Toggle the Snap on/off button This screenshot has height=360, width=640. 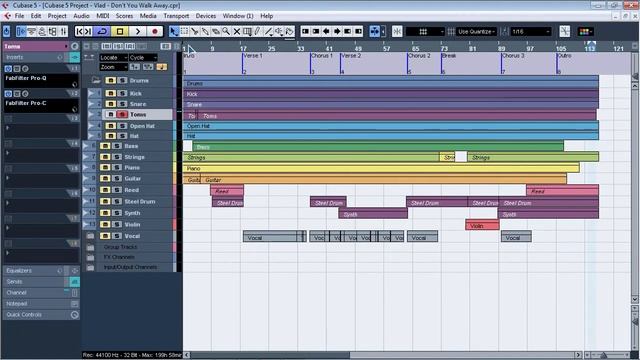coord(397,31)
